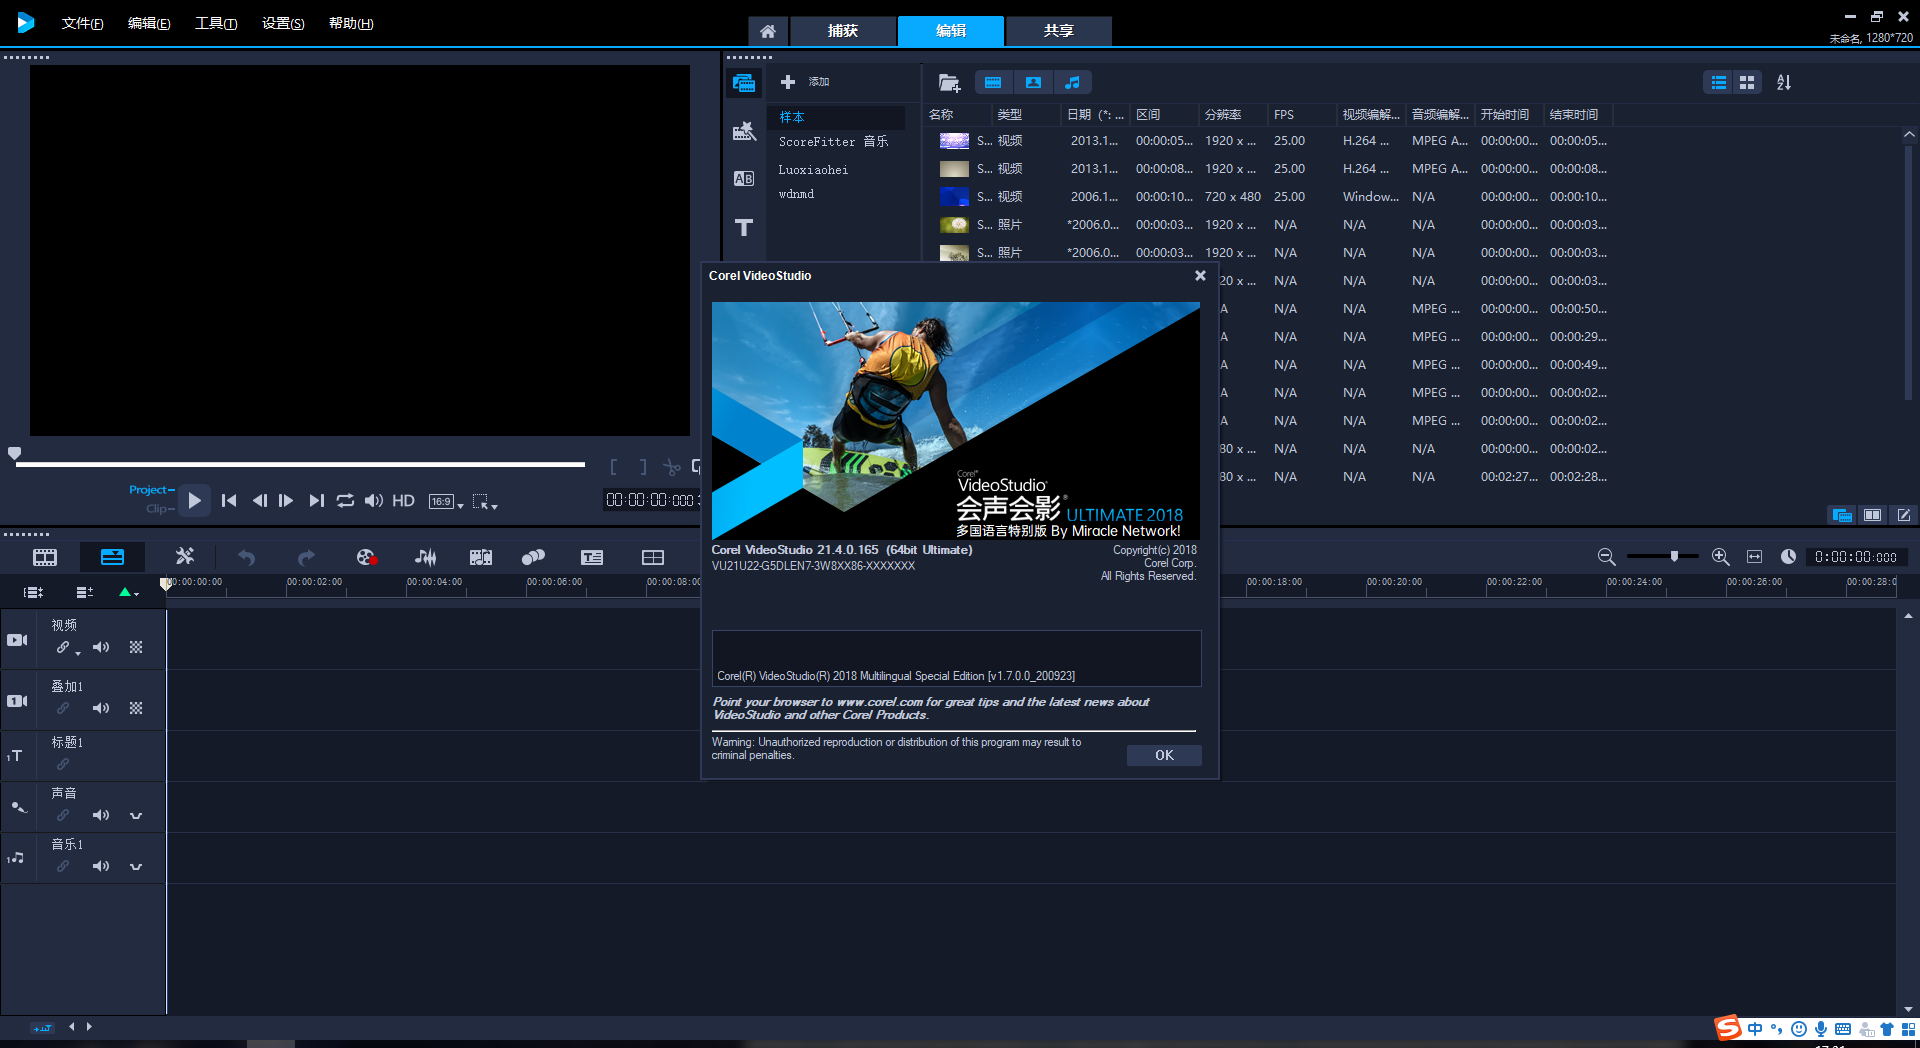Click OK in Corel VideoStudio dialog
Image resolution: width=1920 pixels, height=1048 pixels.
(x=1164, y=755)
